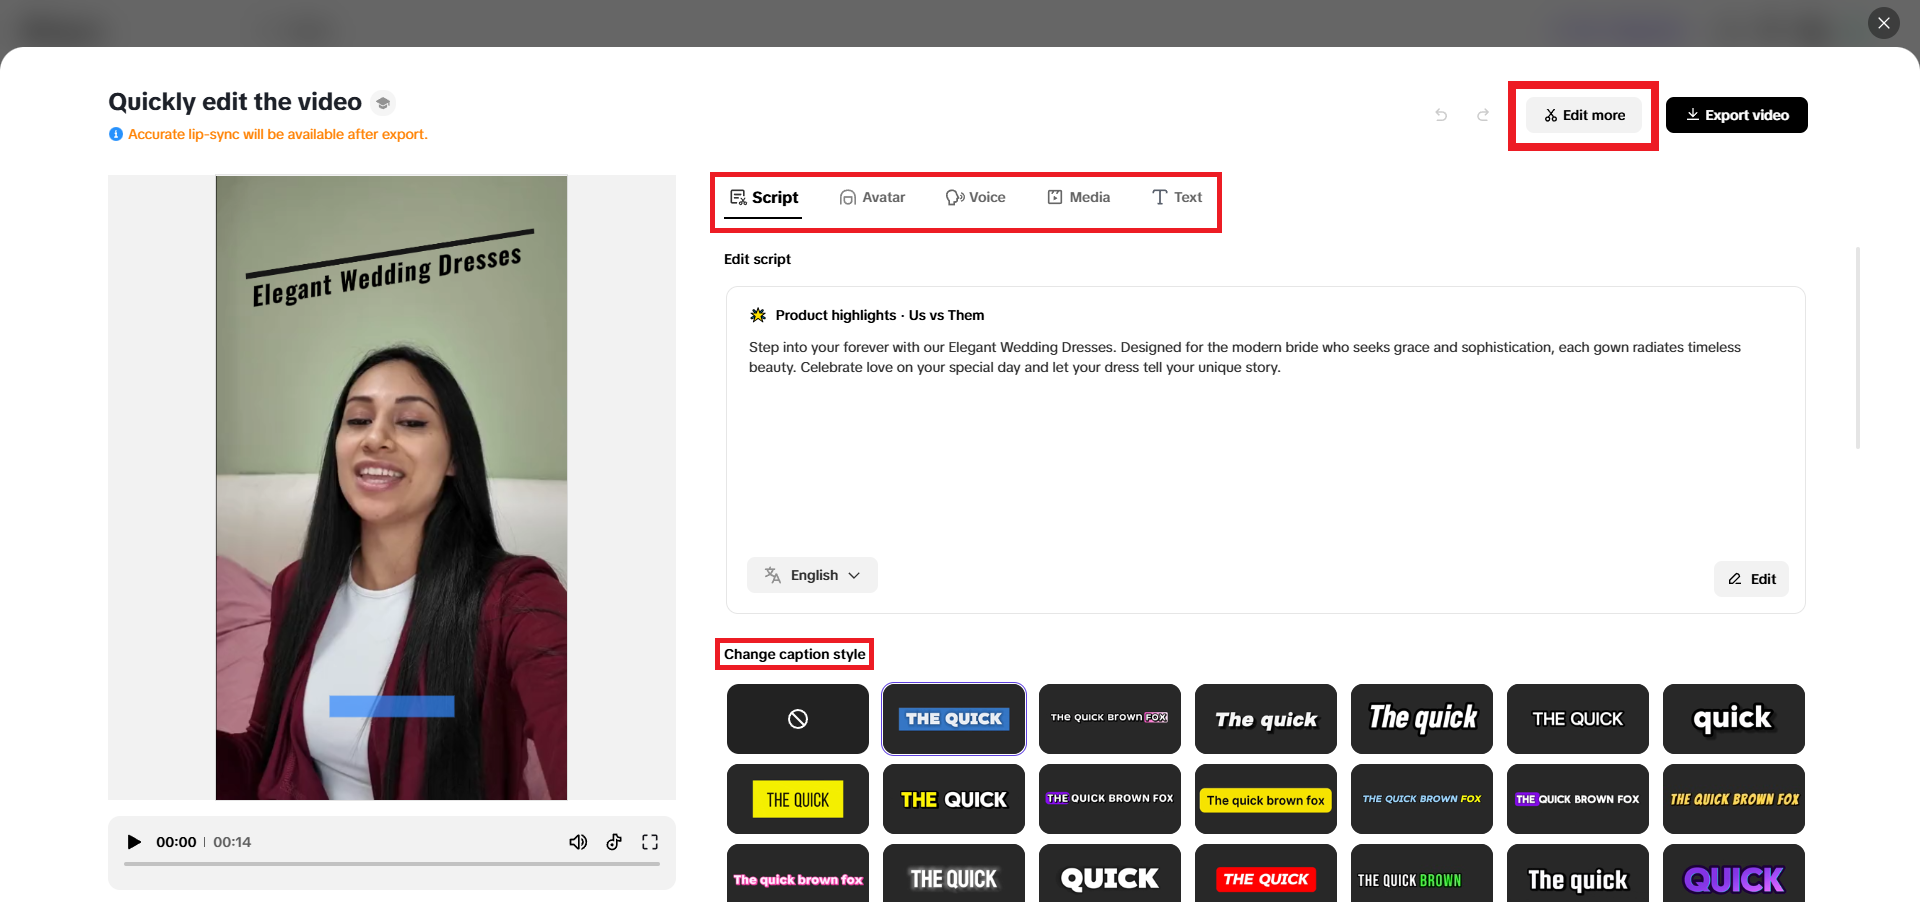Select the thin uppercase THE QUICK caption style

tap(1578, 719)
